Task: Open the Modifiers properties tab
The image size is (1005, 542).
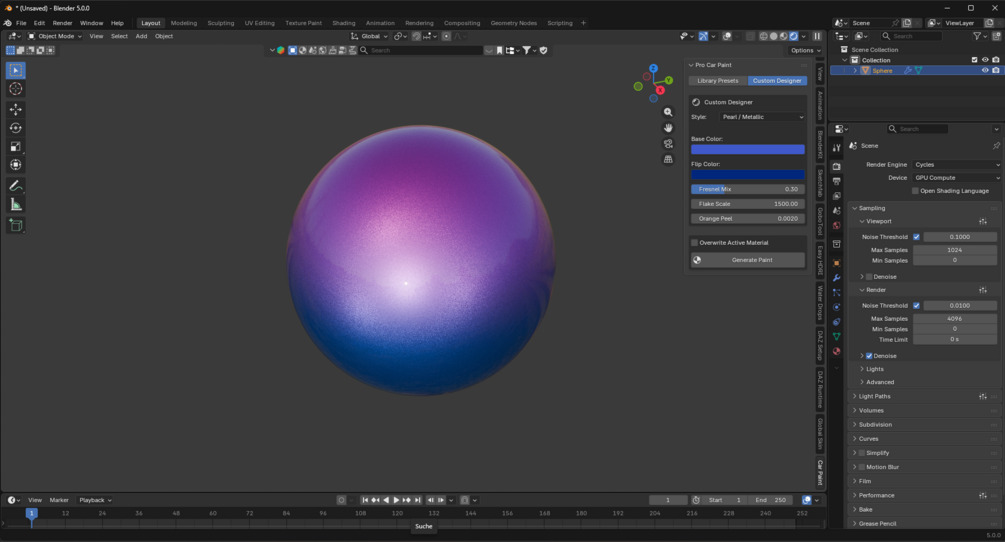Action: pos(836,278)
